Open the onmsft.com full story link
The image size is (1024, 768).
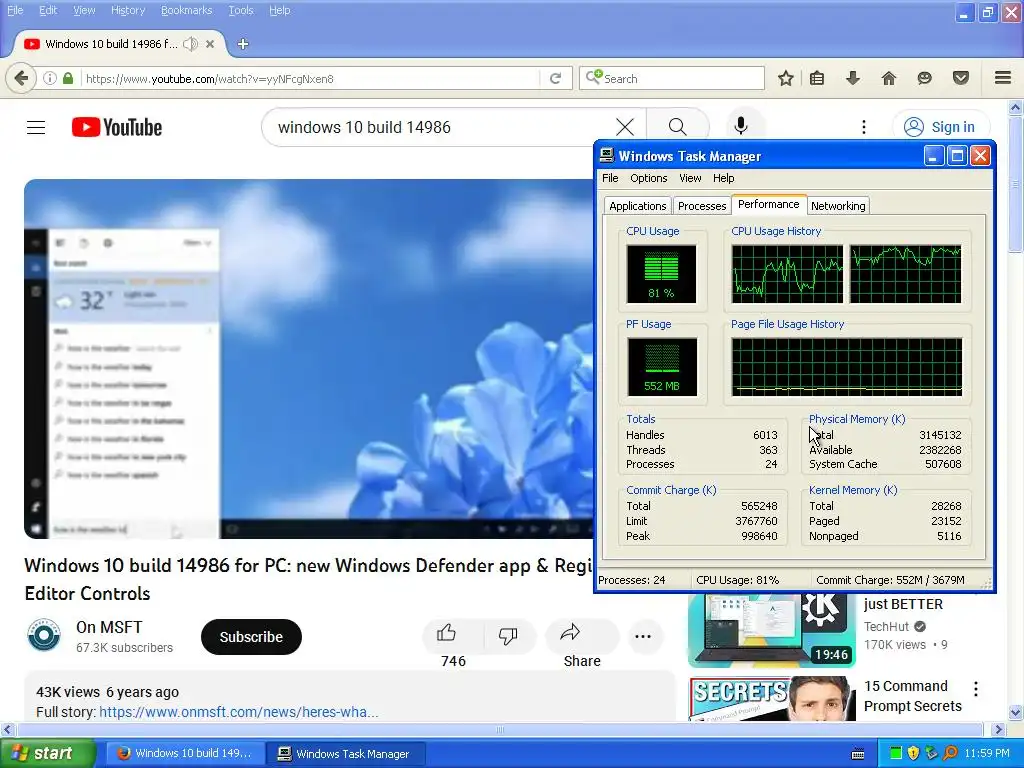pos(238,712)
